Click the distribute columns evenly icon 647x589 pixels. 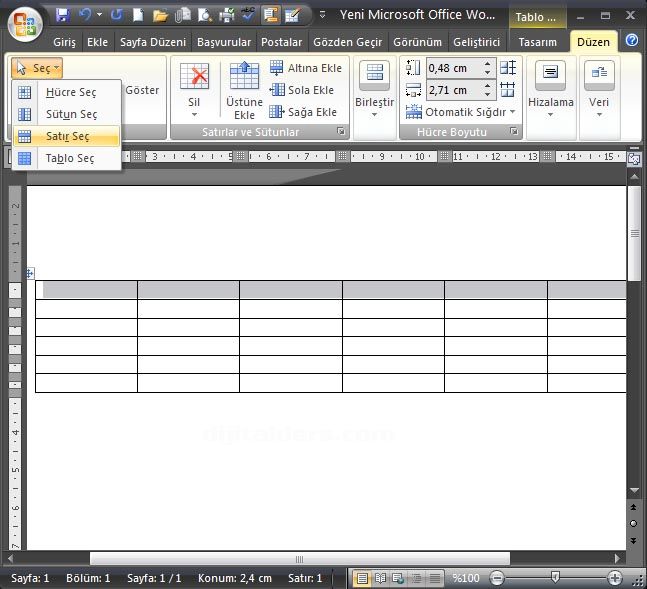[508, 90]
